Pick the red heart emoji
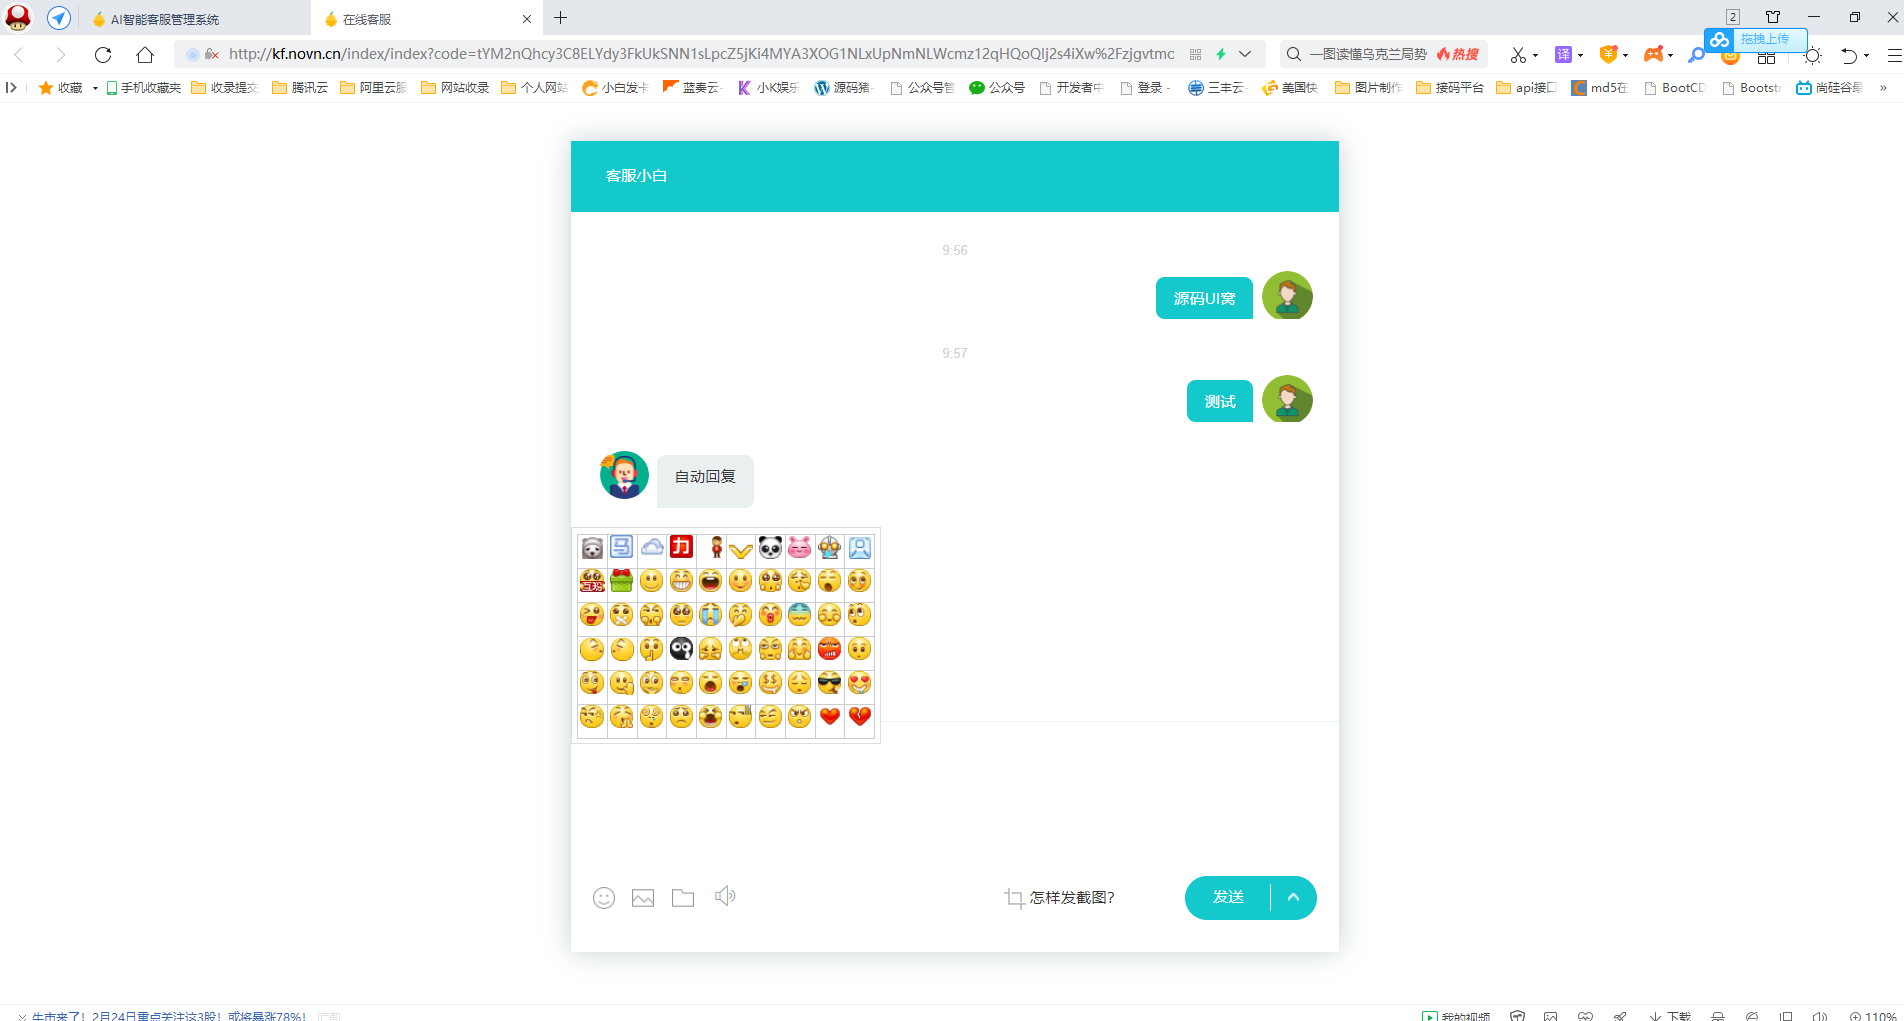Image resolution: width=1904 pixels, height=1021 pixels. [x=830, y=716]
